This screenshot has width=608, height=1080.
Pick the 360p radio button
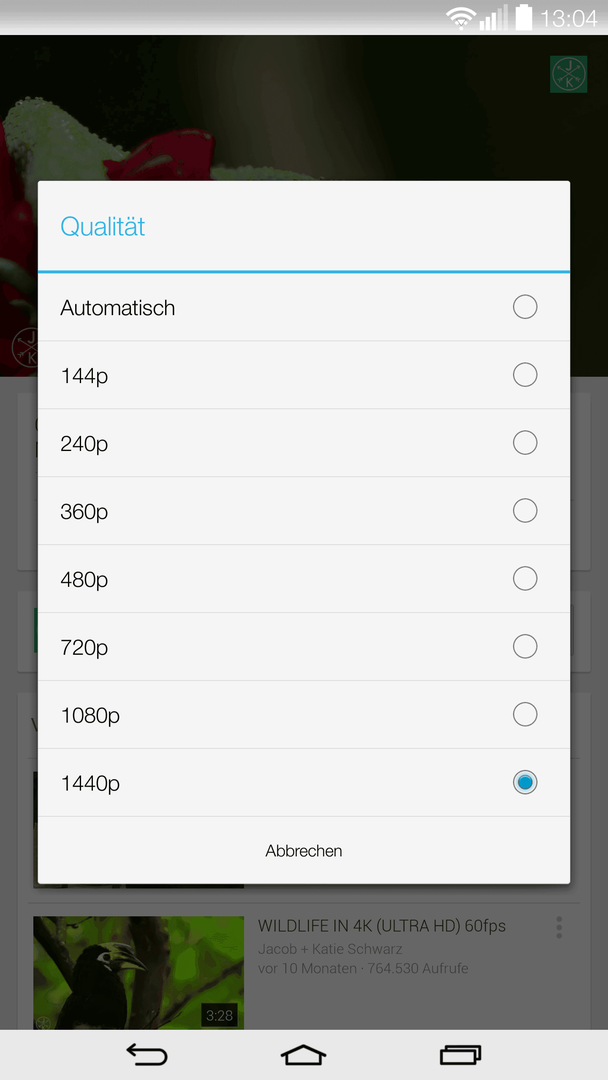click(x=525, y=510)
